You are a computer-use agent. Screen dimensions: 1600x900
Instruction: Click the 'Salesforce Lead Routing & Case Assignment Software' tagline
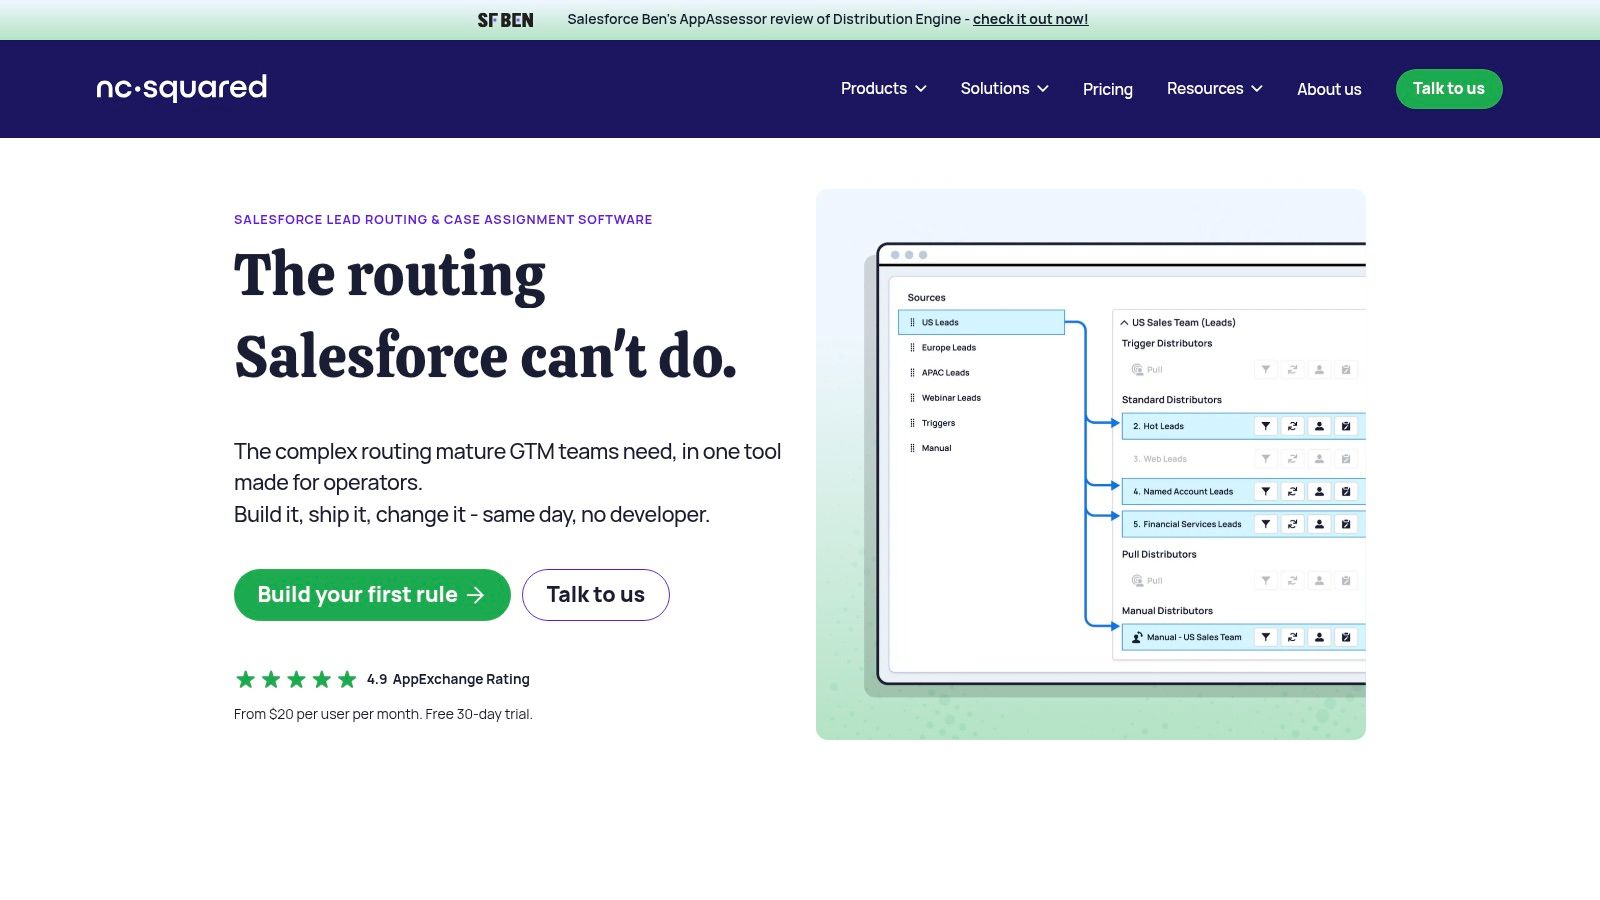(443, 220)
